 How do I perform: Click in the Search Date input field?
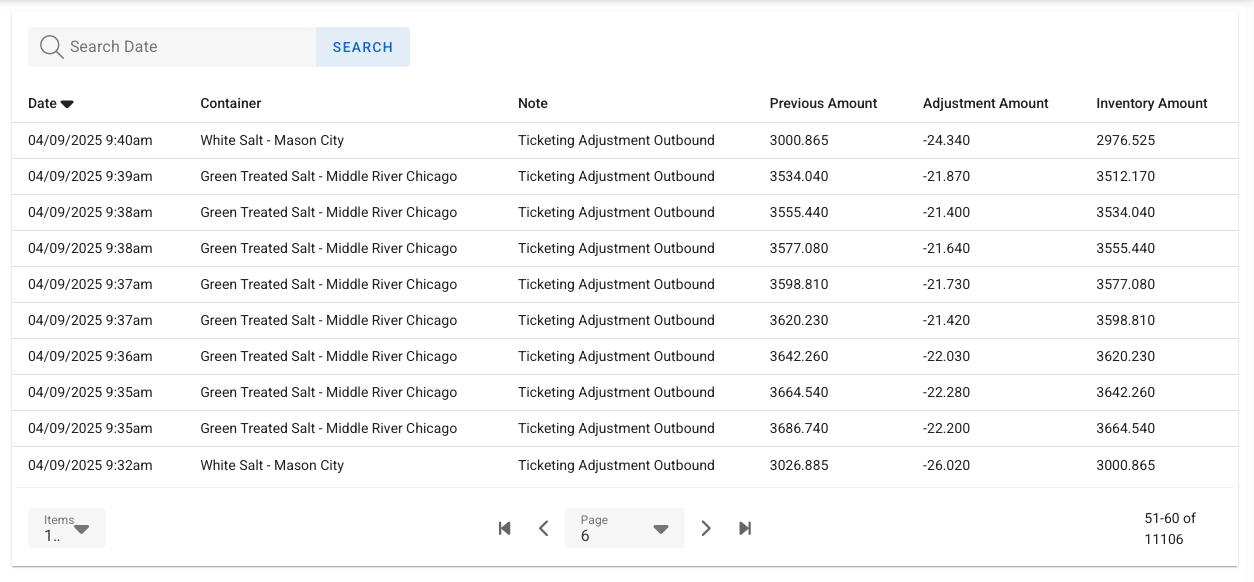[180, 46]
